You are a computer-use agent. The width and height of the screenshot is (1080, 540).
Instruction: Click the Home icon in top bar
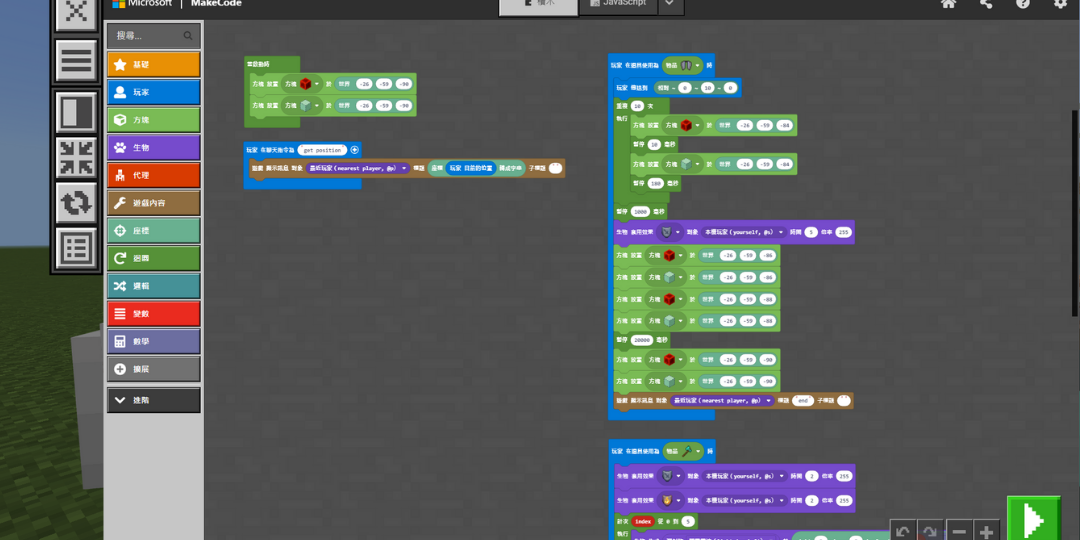coord(948,4)
